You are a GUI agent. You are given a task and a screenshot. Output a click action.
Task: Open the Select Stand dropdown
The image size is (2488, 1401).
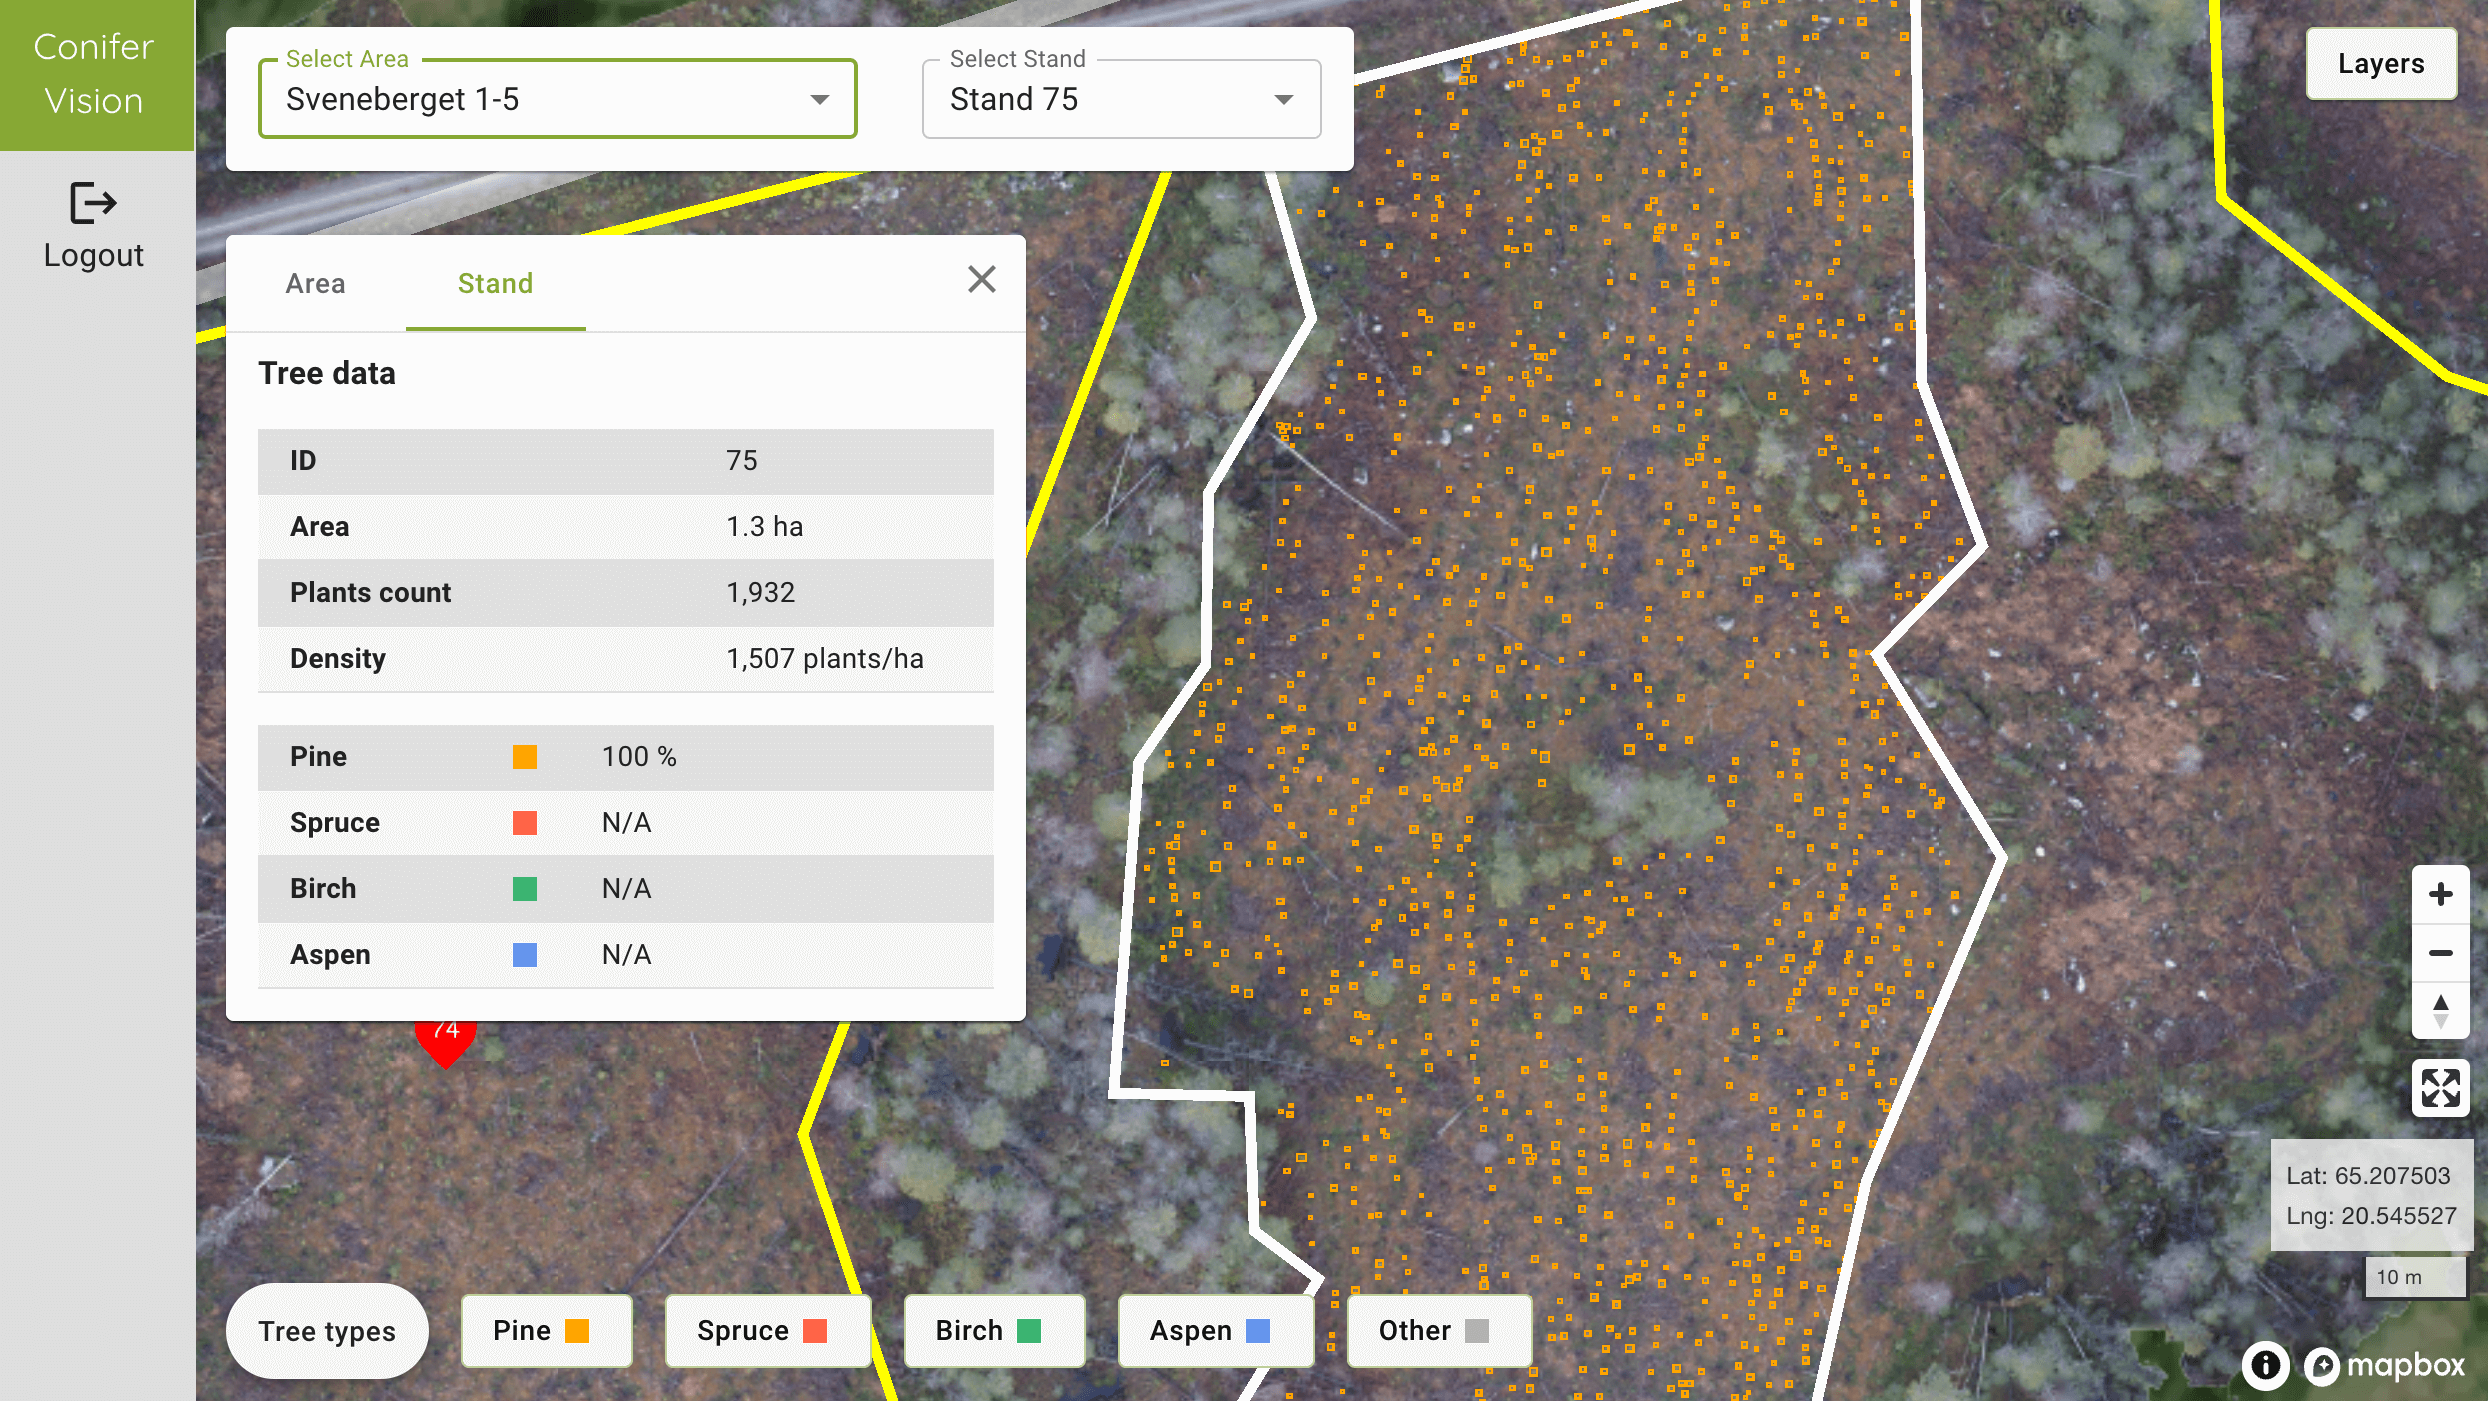1121,99
